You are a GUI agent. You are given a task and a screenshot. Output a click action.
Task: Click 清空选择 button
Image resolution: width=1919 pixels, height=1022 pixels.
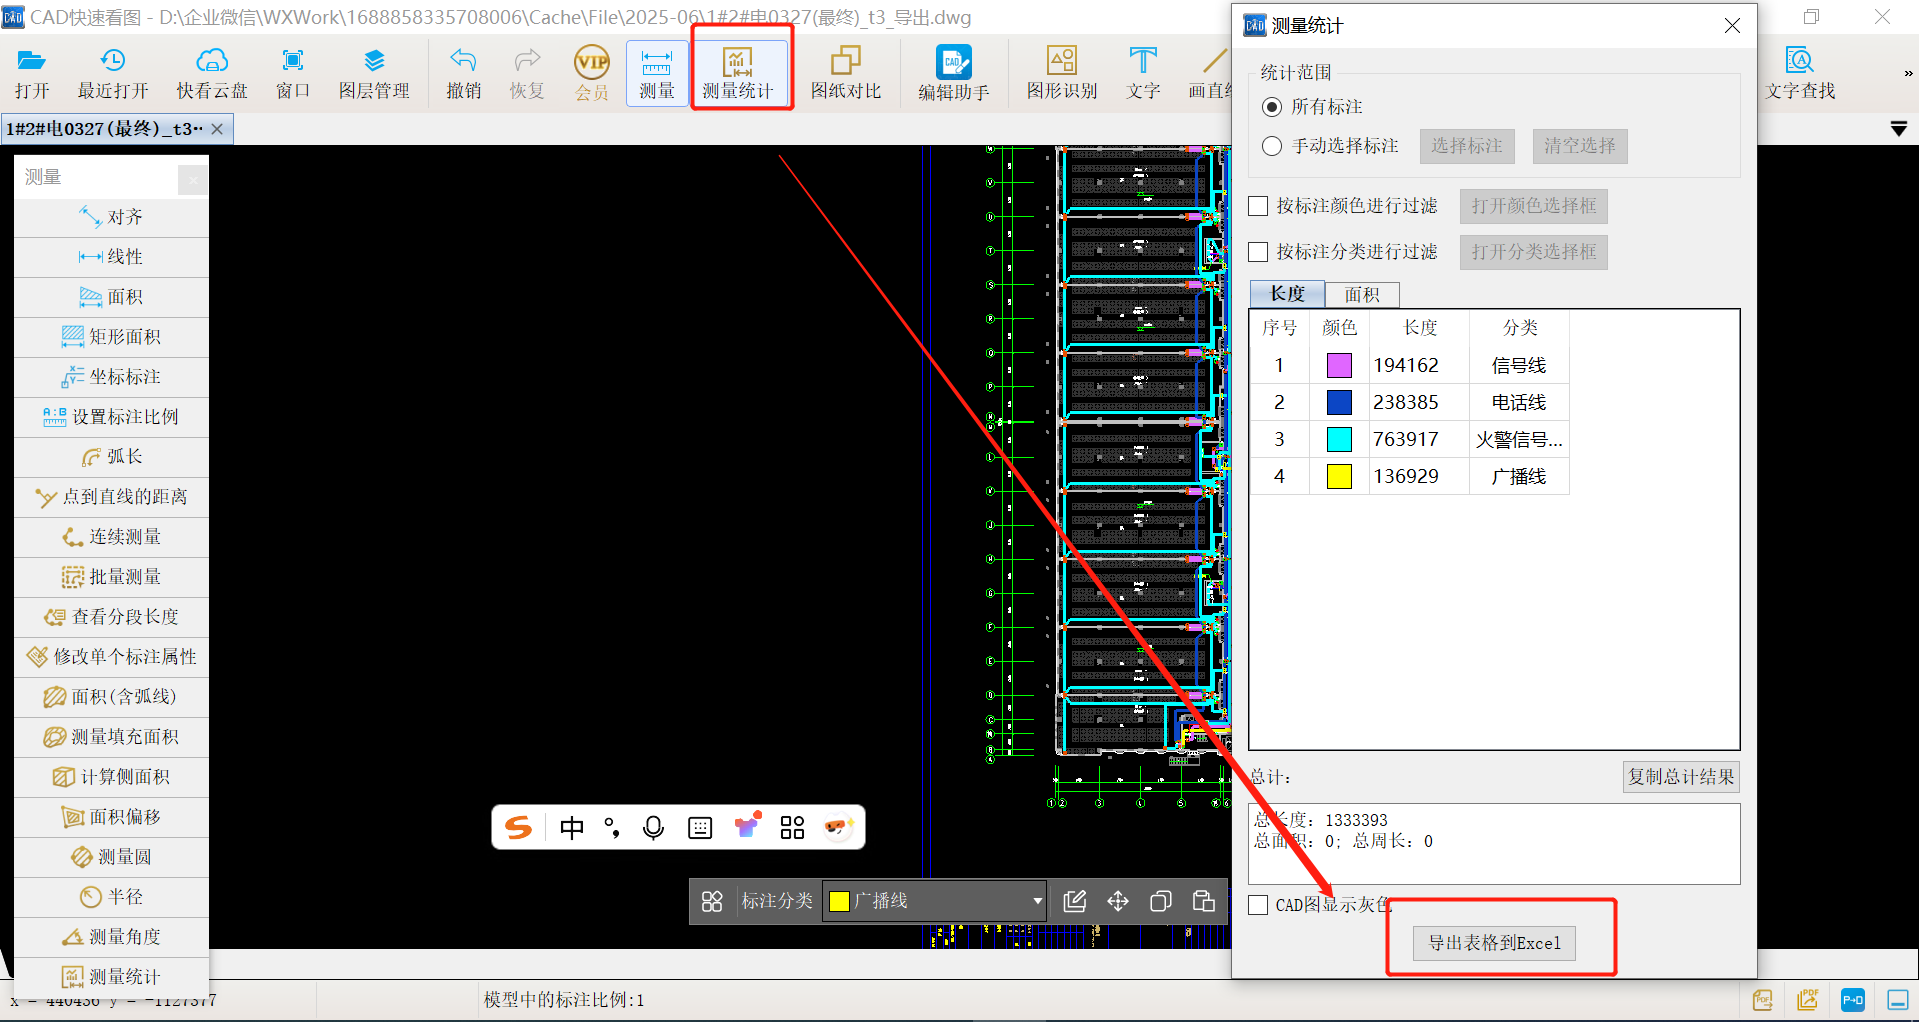[1580, 146]
